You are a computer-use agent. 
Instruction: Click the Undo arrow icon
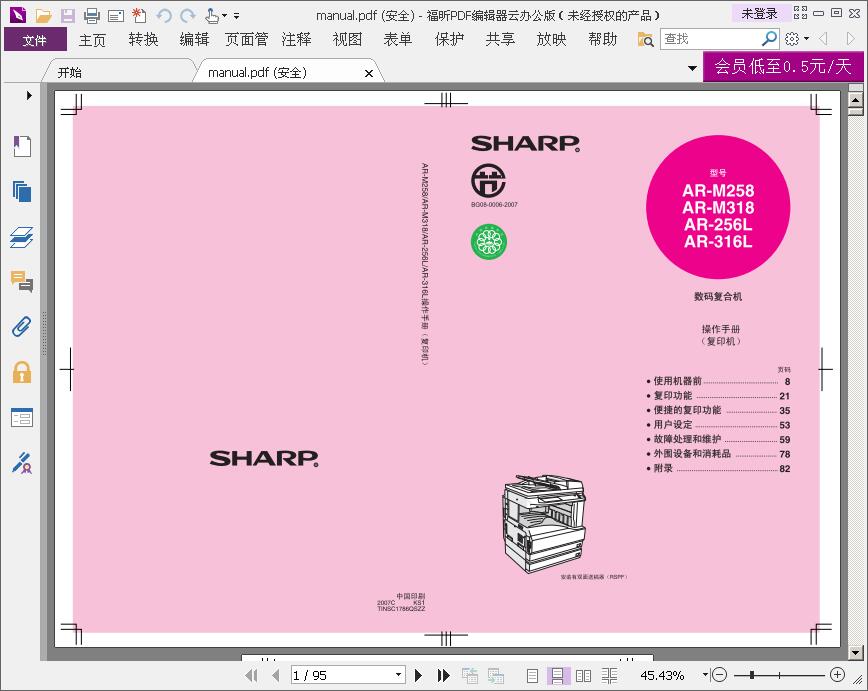point(164,16)
